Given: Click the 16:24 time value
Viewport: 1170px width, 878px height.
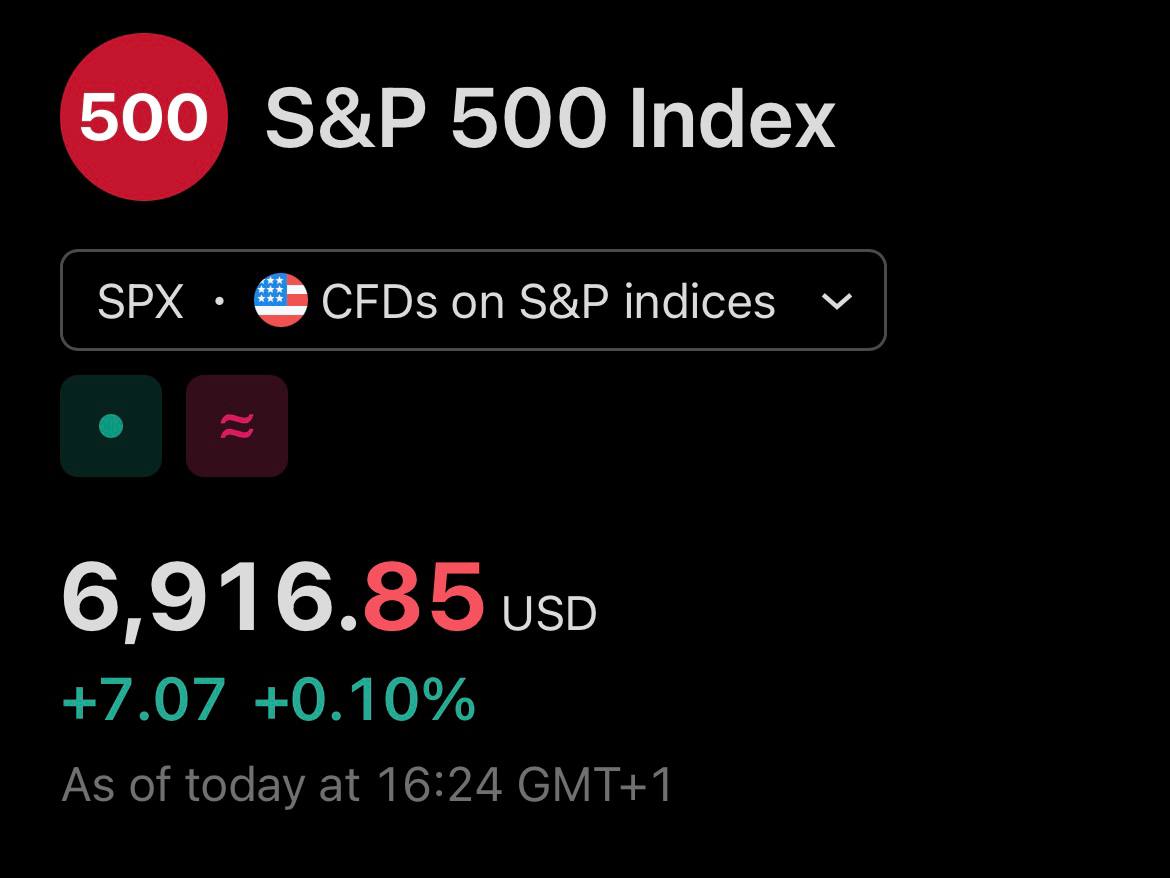Looking at the screenshot, I should pos(439,785).
